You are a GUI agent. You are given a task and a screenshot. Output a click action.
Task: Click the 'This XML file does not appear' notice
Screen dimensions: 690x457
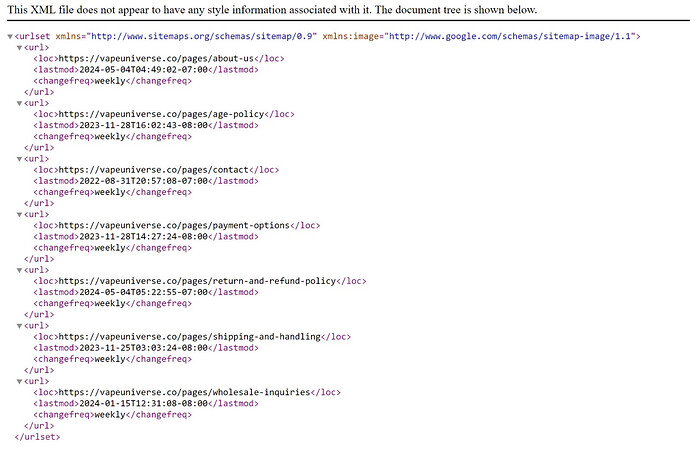(272, 10)
